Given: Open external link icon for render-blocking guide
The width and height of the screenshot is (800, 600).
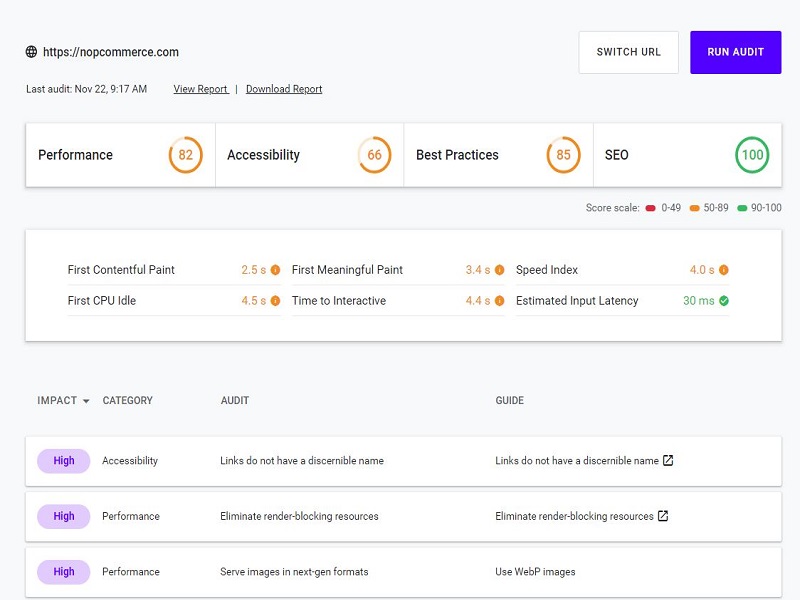Looking at the screenshot, I should (663, 516).
